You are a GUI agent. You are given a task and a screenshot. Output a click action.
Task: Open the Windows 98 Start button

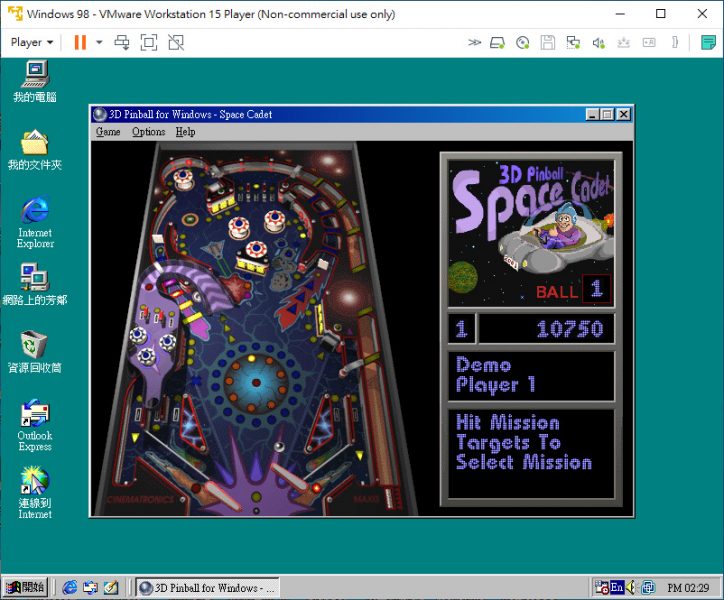(25, 588)
